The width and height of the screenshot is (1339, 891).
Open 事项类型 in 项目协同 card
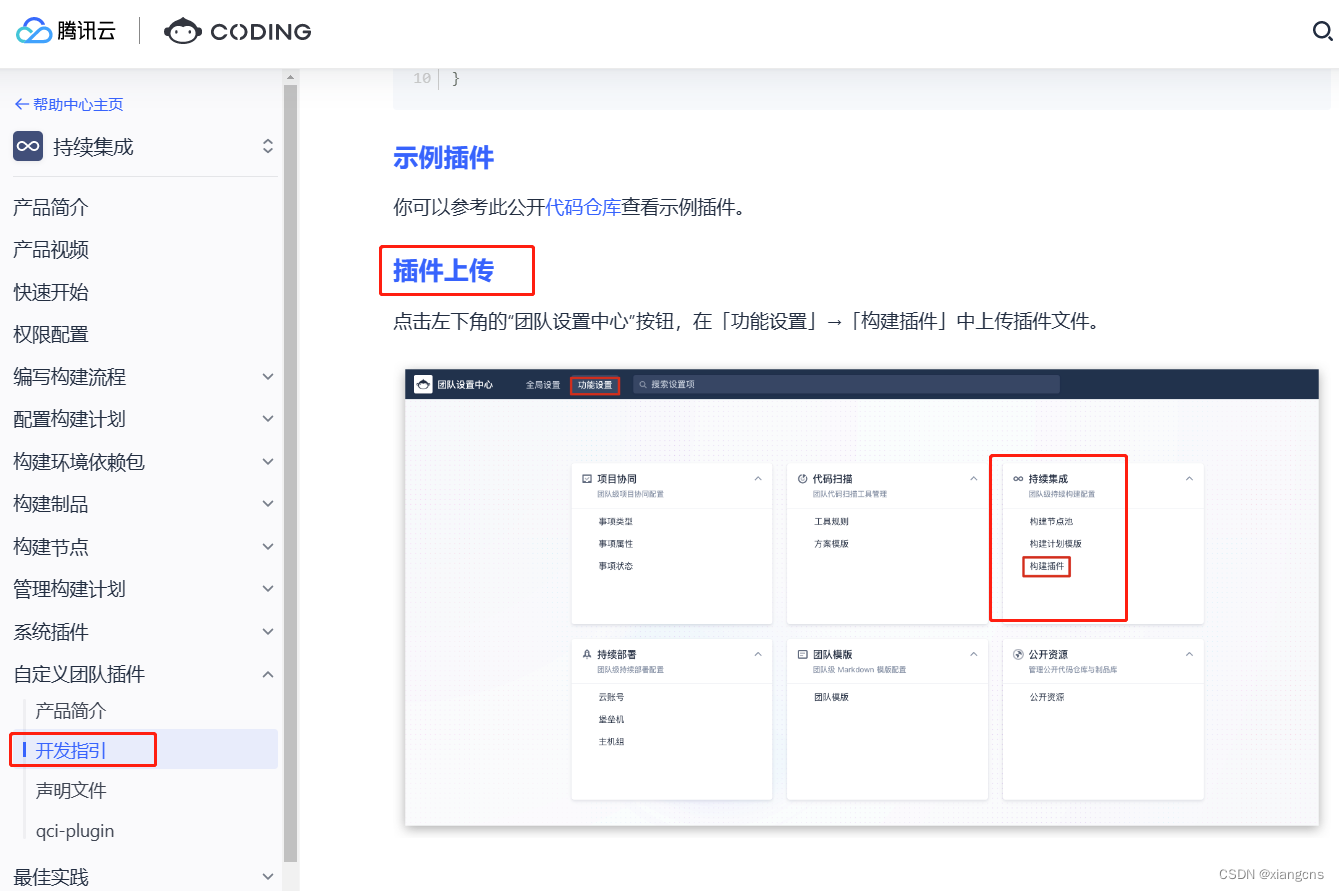point(615,522)
